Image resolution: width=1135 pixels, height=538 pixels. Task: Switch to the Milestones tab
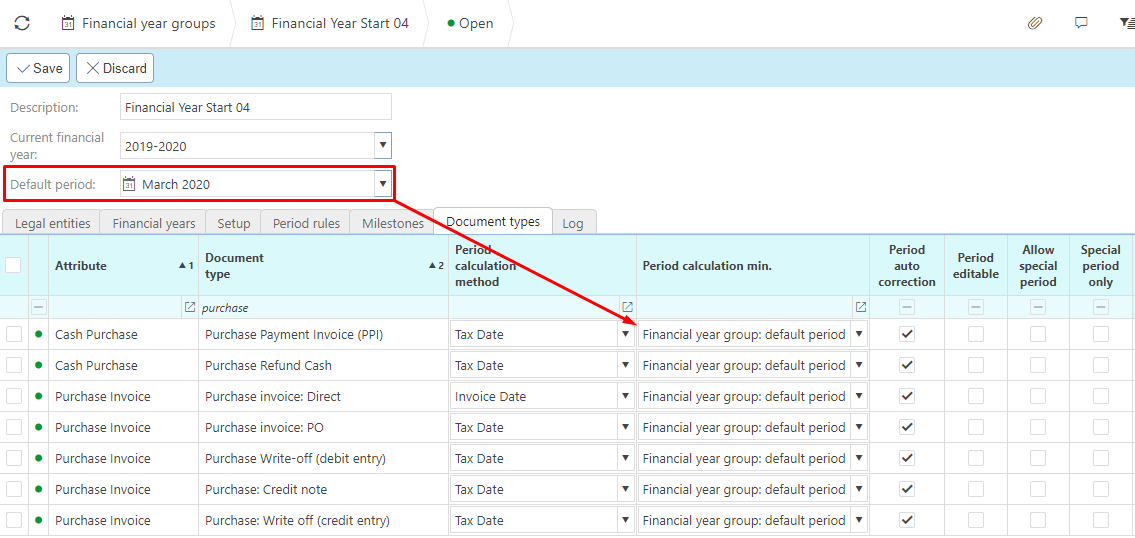point(393,223)
